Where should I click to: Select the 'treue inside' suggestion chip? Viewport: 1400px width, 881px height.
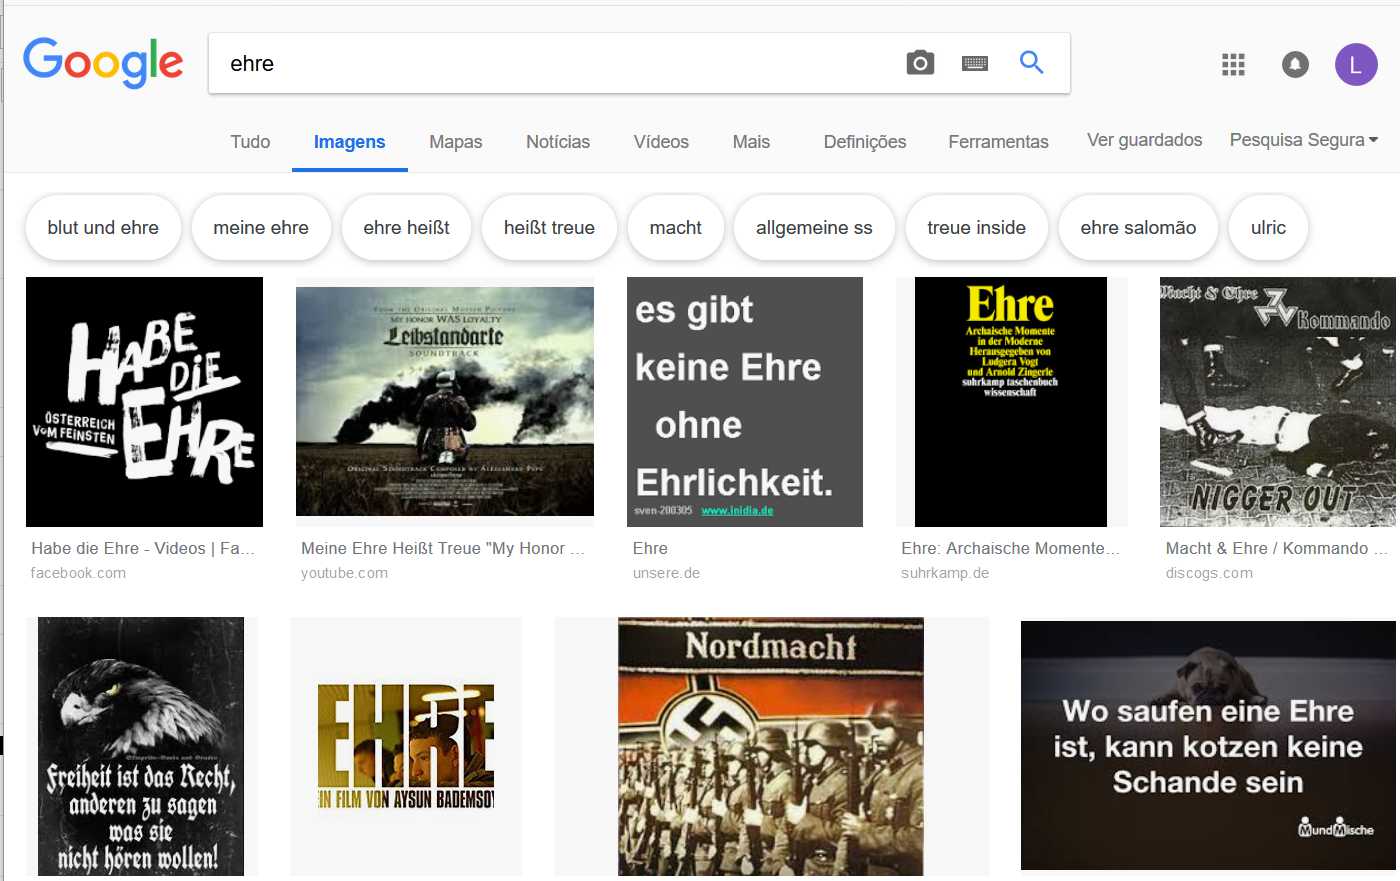click(976, 227)
